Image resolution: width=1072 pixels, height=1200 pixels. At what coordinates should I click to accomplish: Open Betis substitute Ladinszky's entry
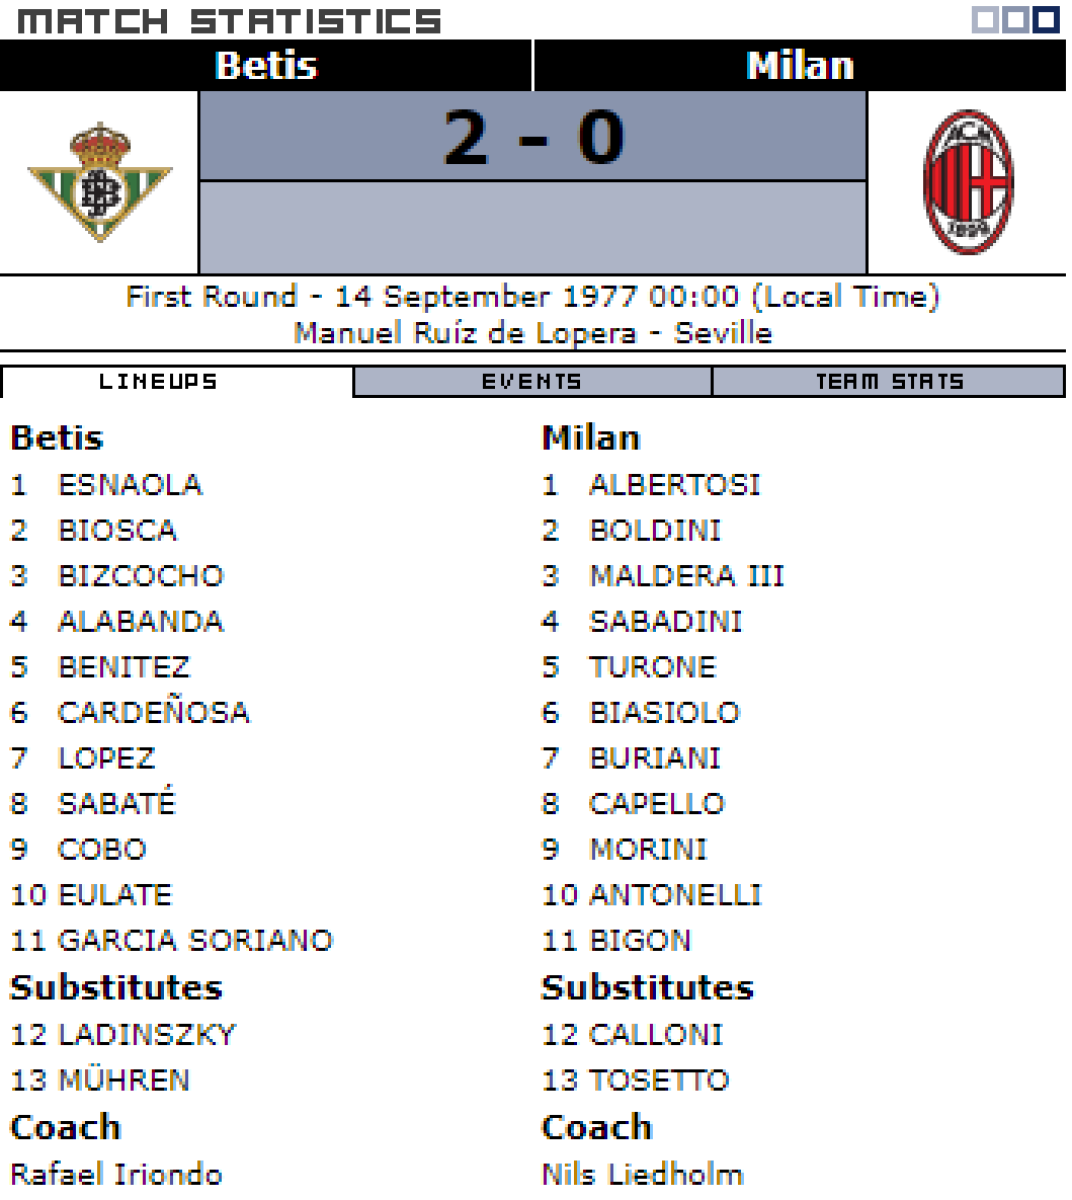tap(147, 1035)
